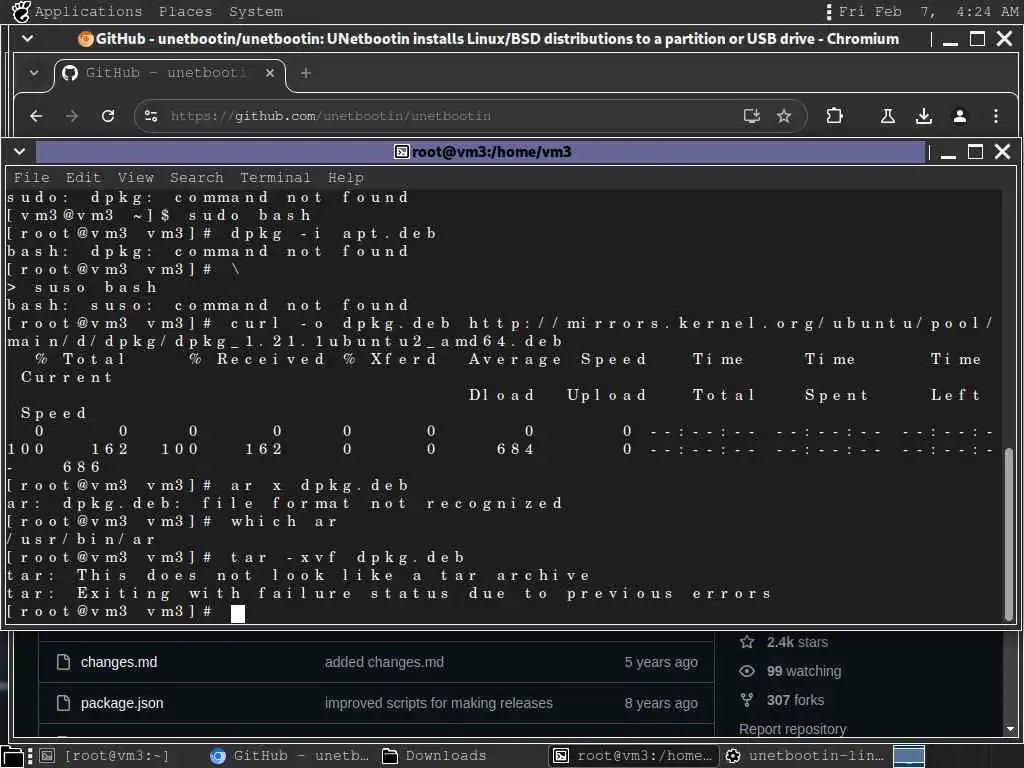Open the Applications menu
The height and width of the screenshot is (768, 1024).
pos(88,12)
